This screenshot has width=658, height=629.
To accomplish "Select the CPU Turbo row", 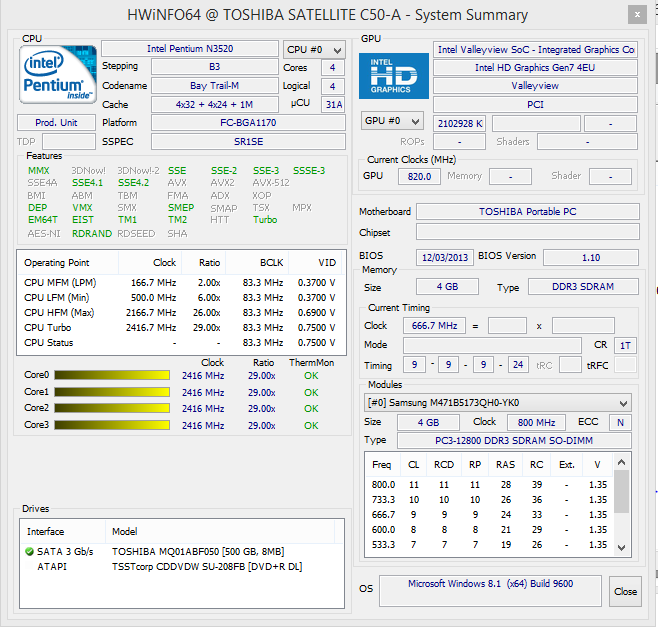I will (x=181, y=328).
